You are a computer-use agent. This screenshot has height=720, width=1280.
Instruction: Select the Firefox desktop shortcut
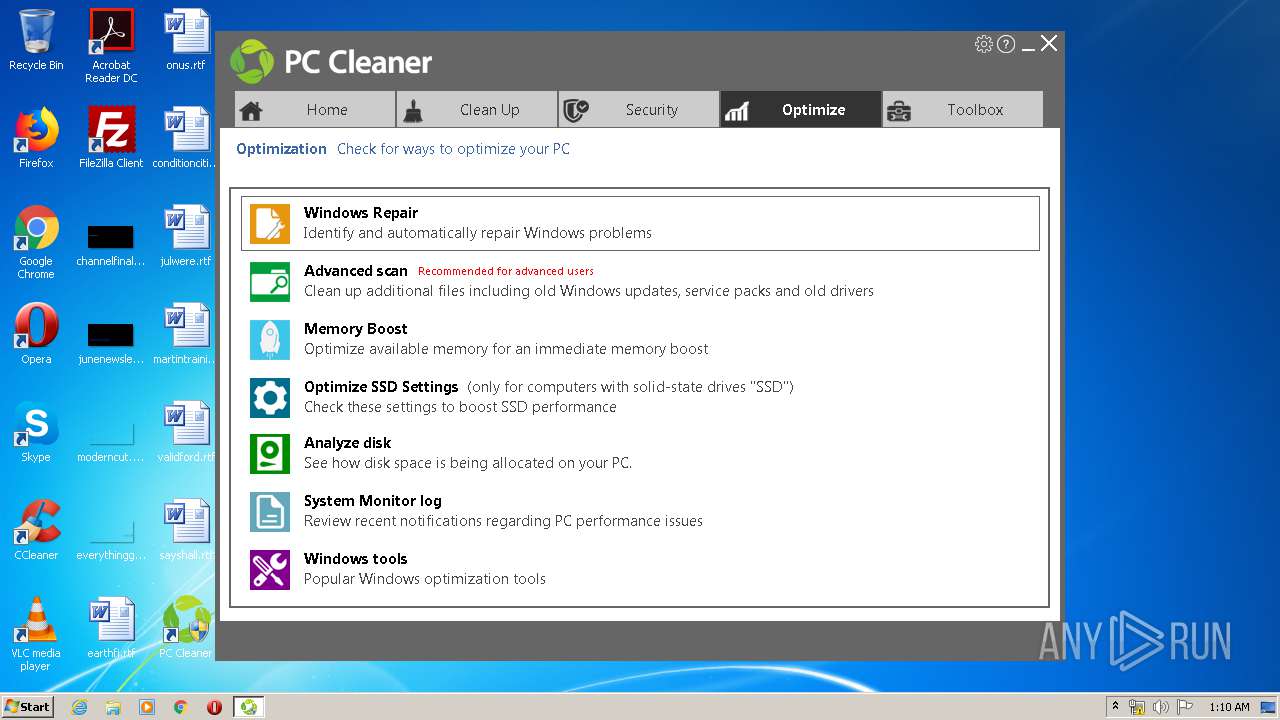click(36, 138)
